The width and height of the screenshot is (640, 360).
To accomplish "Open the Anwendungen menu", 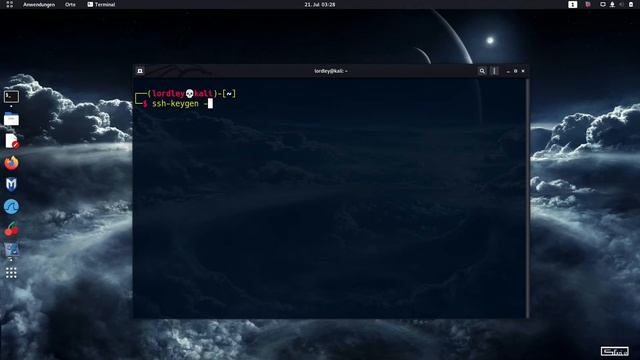I will (39, 4).
